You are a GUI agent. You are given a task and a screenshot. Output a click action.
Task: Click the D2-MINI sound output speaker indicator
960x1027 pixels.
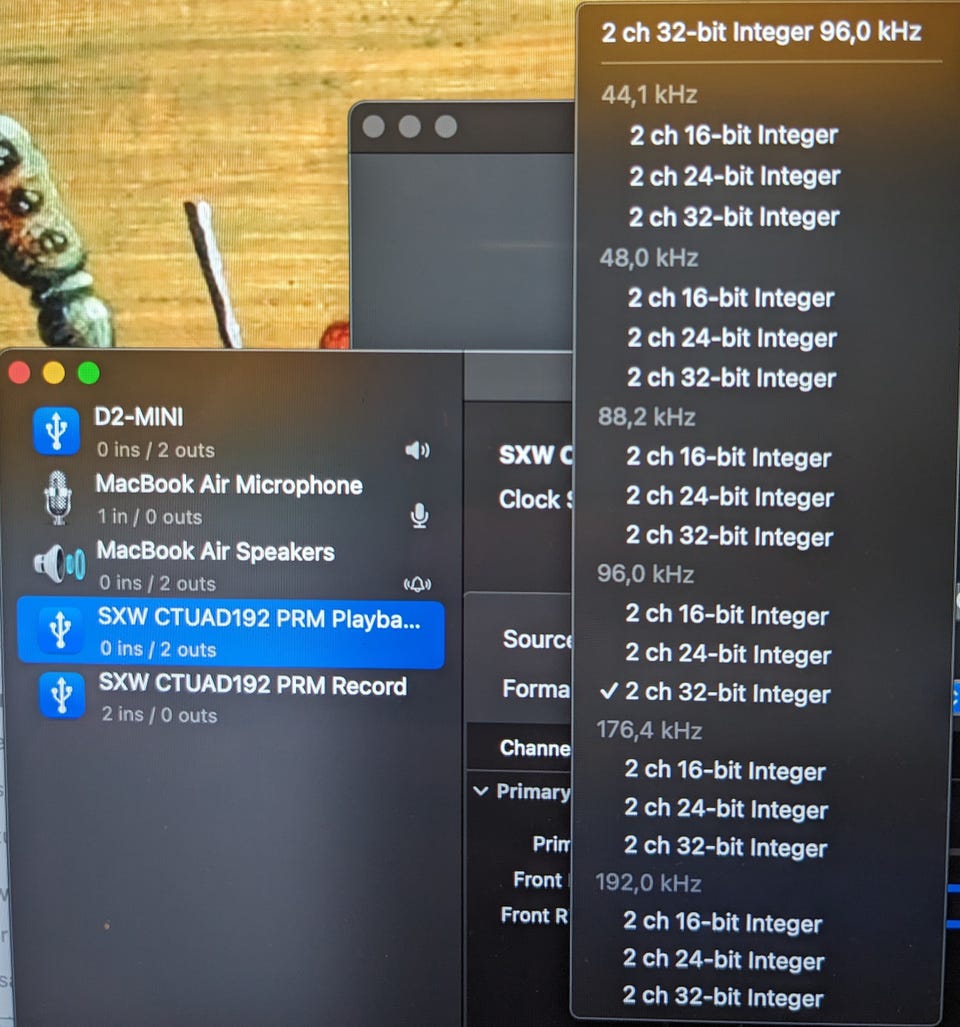(417, 450)
